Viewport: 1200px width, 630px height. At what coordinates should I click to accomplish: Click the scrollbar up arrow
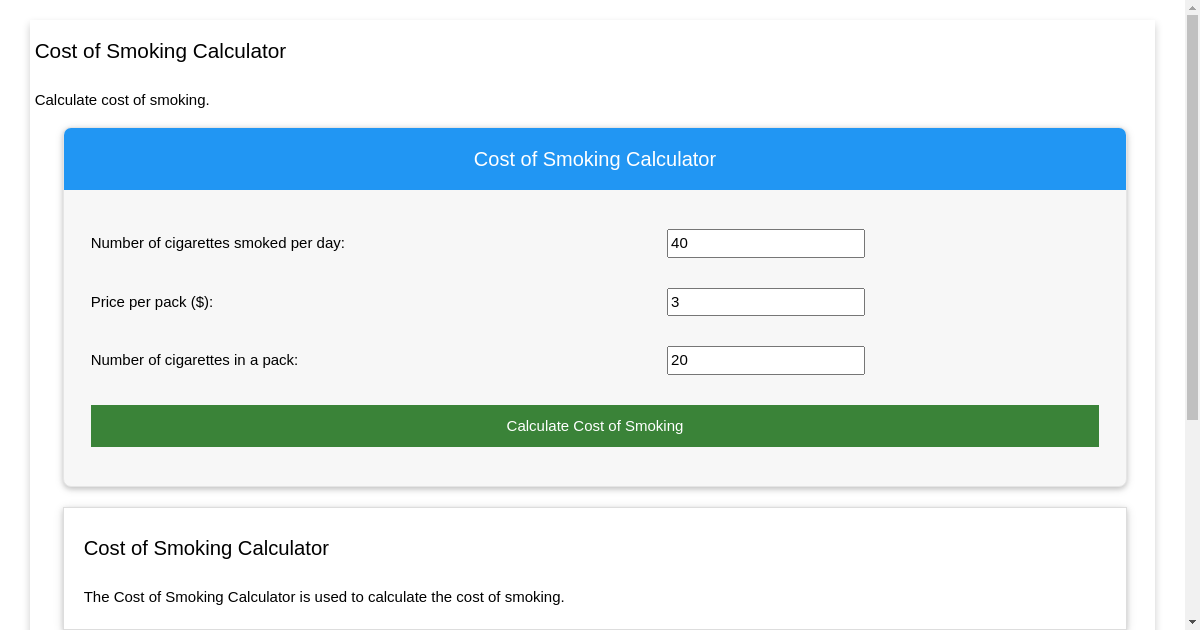pos(1191,7)
